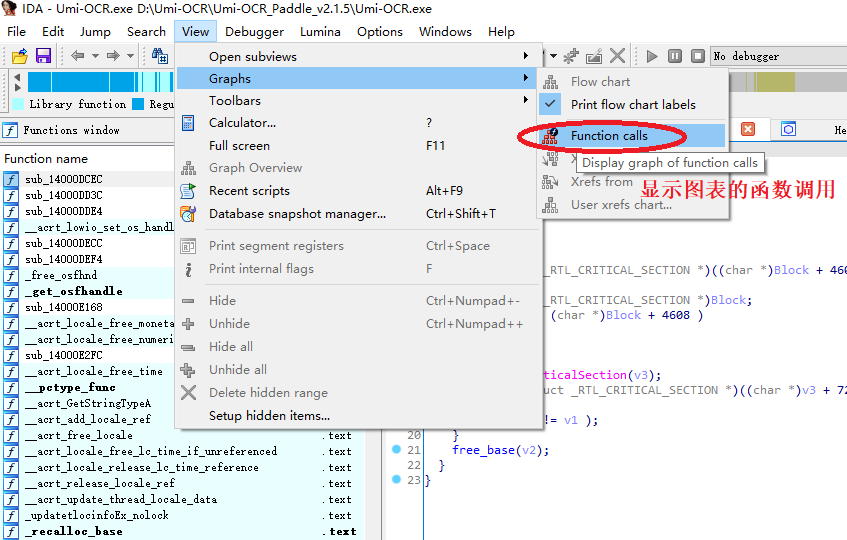The image size is (847, 540).
Task: Select Full screen menu entry
Action: pyautogui.click(x=359, y=145)
